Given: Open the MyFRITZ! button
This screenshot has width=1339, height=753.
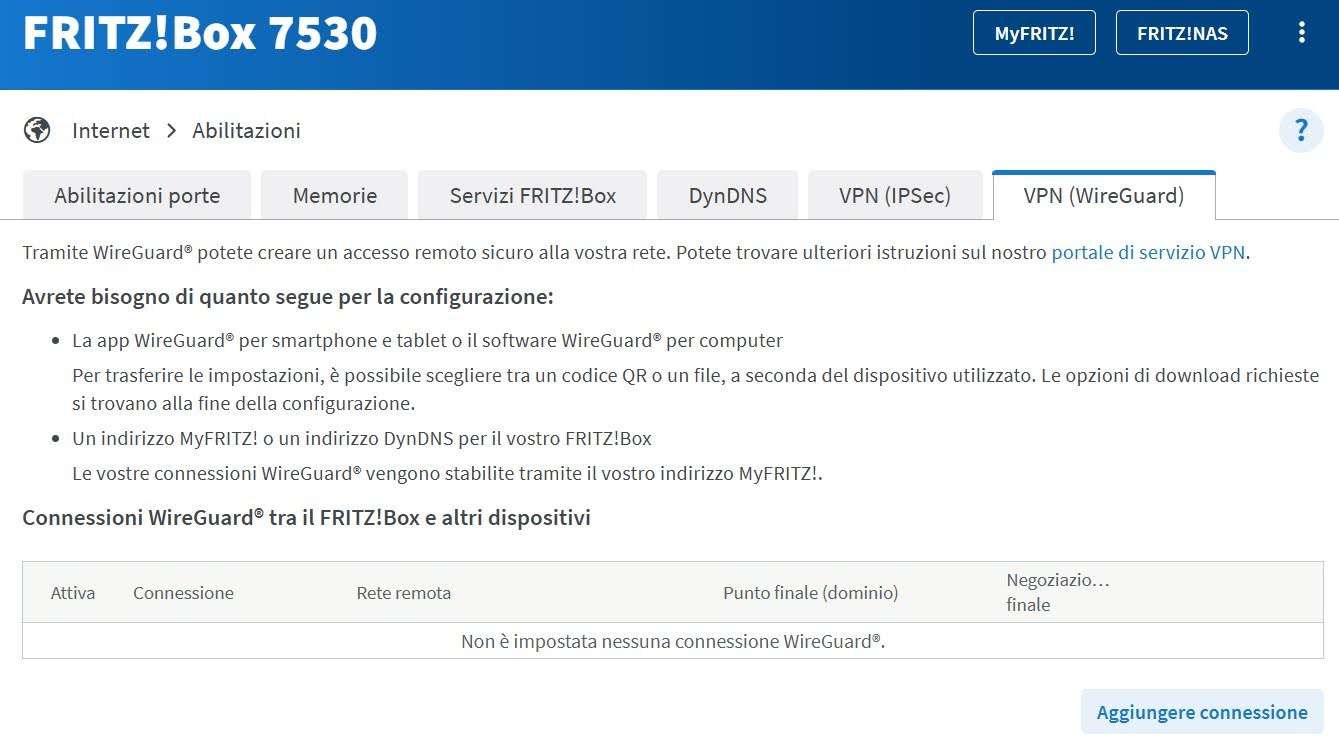Looking at the screenshot, I should tap(1034, 33).
